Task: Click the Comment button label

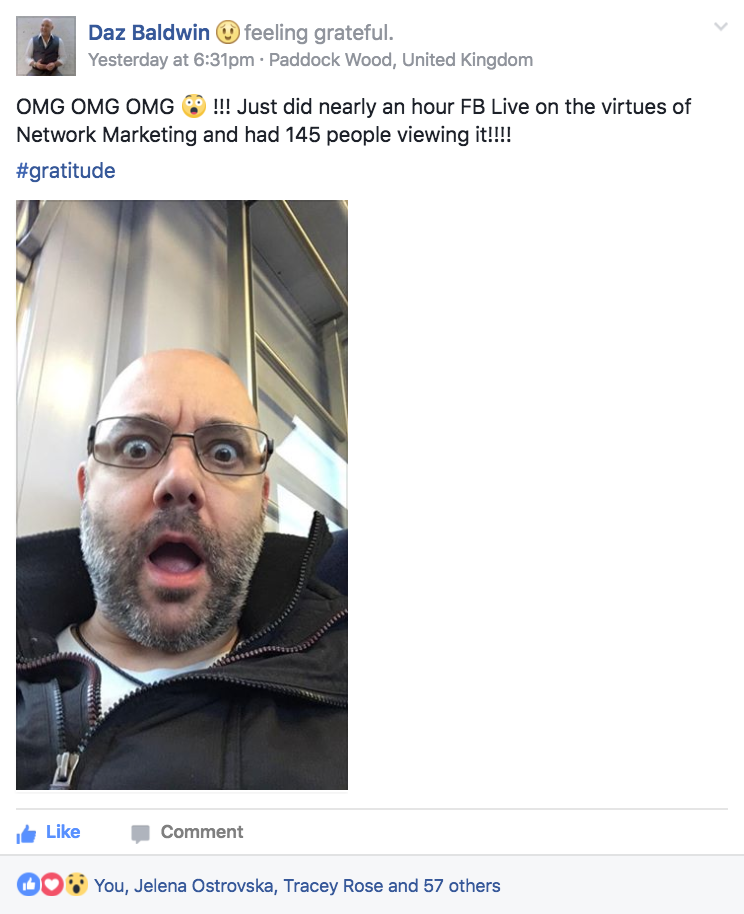Action: point(202,832)
